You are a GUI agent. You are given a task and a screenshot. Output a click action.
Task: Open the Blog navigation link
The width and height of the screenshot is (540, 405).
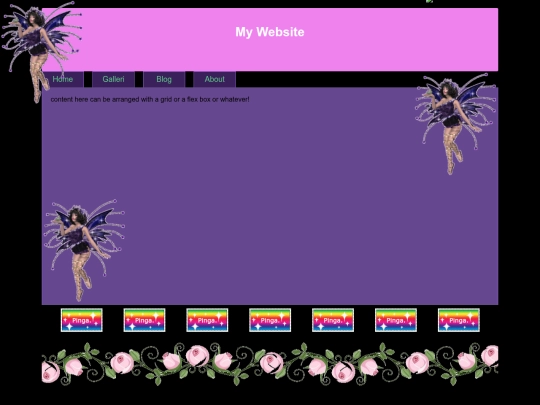pos(164,79)
